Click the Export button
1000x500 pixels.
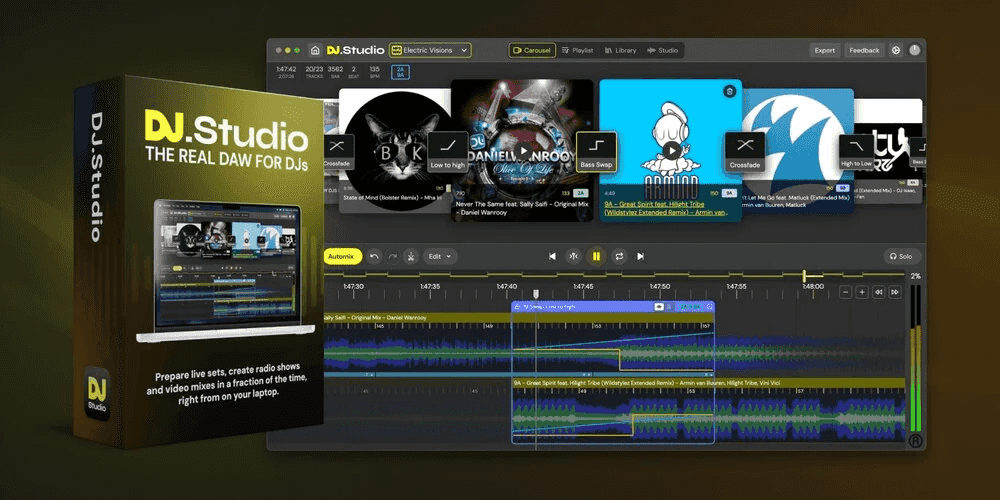(824, 50)
